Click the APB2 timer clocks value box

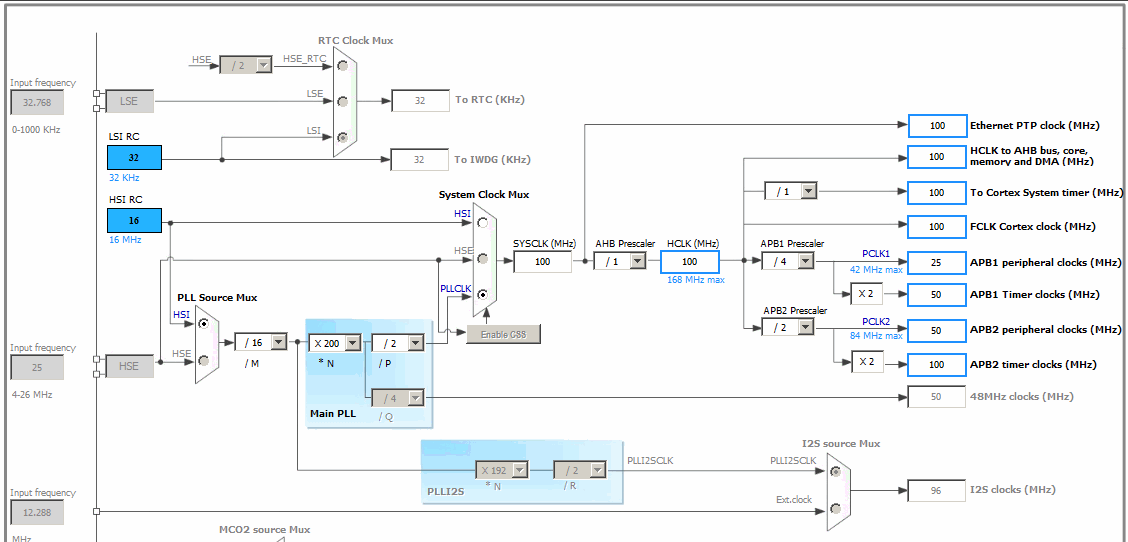point(937,365)
